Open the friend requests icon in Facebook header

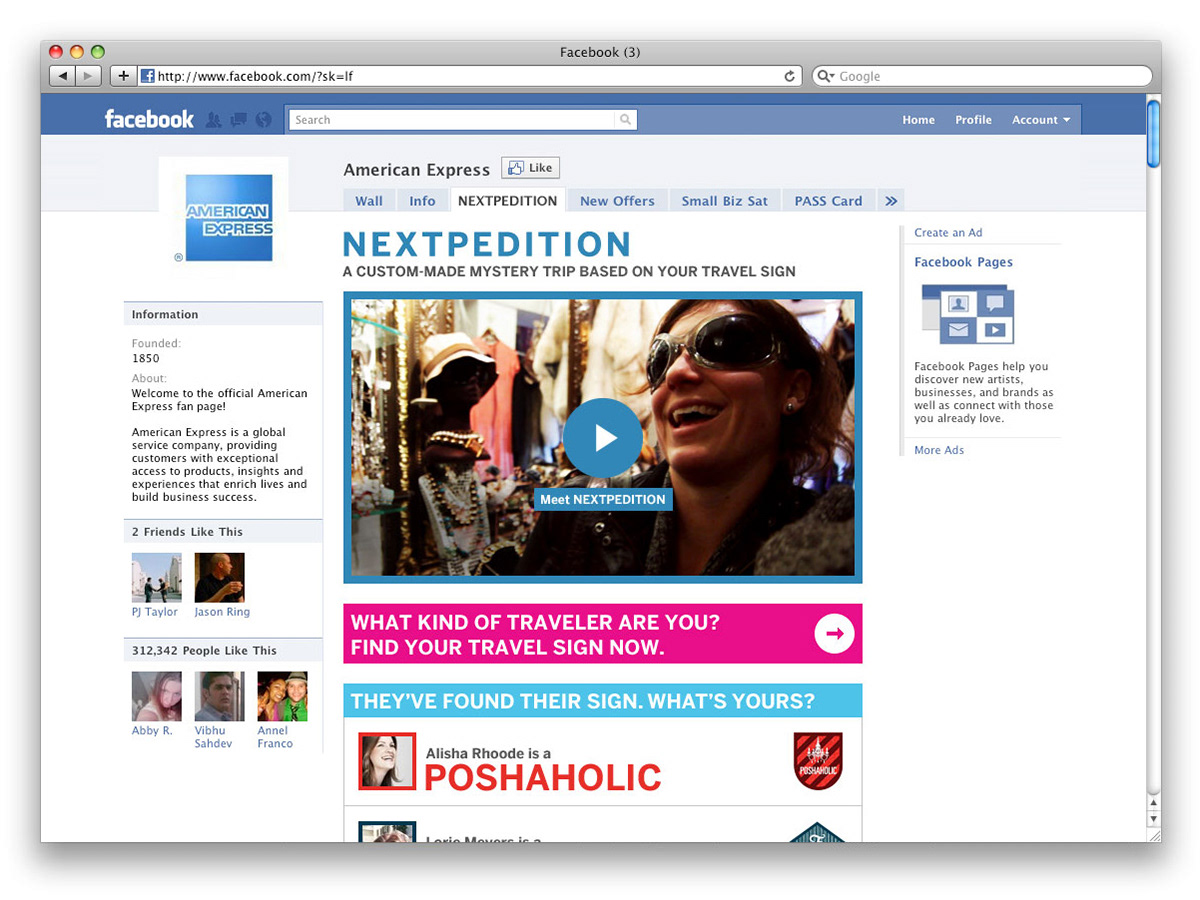tap(213, 120)
